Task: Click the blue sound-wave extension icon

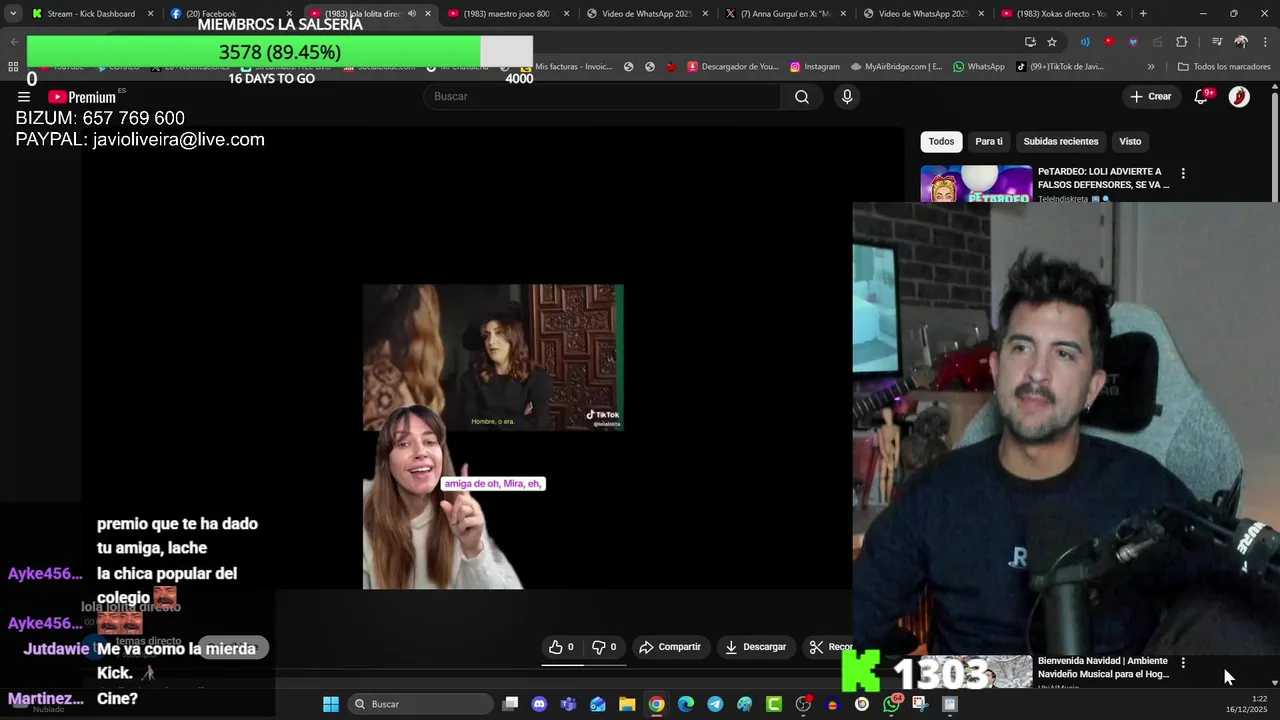Action: pyautogui.click(x=1085, y=42)
